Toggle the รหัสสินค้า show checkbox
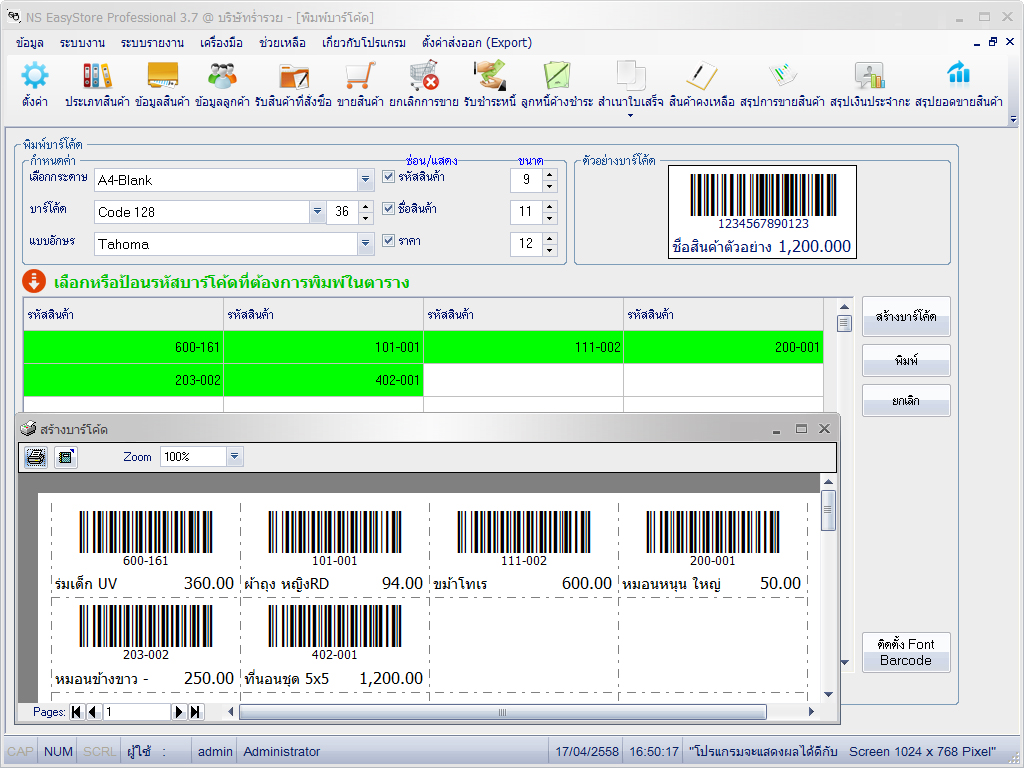The image size is (1024, 768). [389, 176]
